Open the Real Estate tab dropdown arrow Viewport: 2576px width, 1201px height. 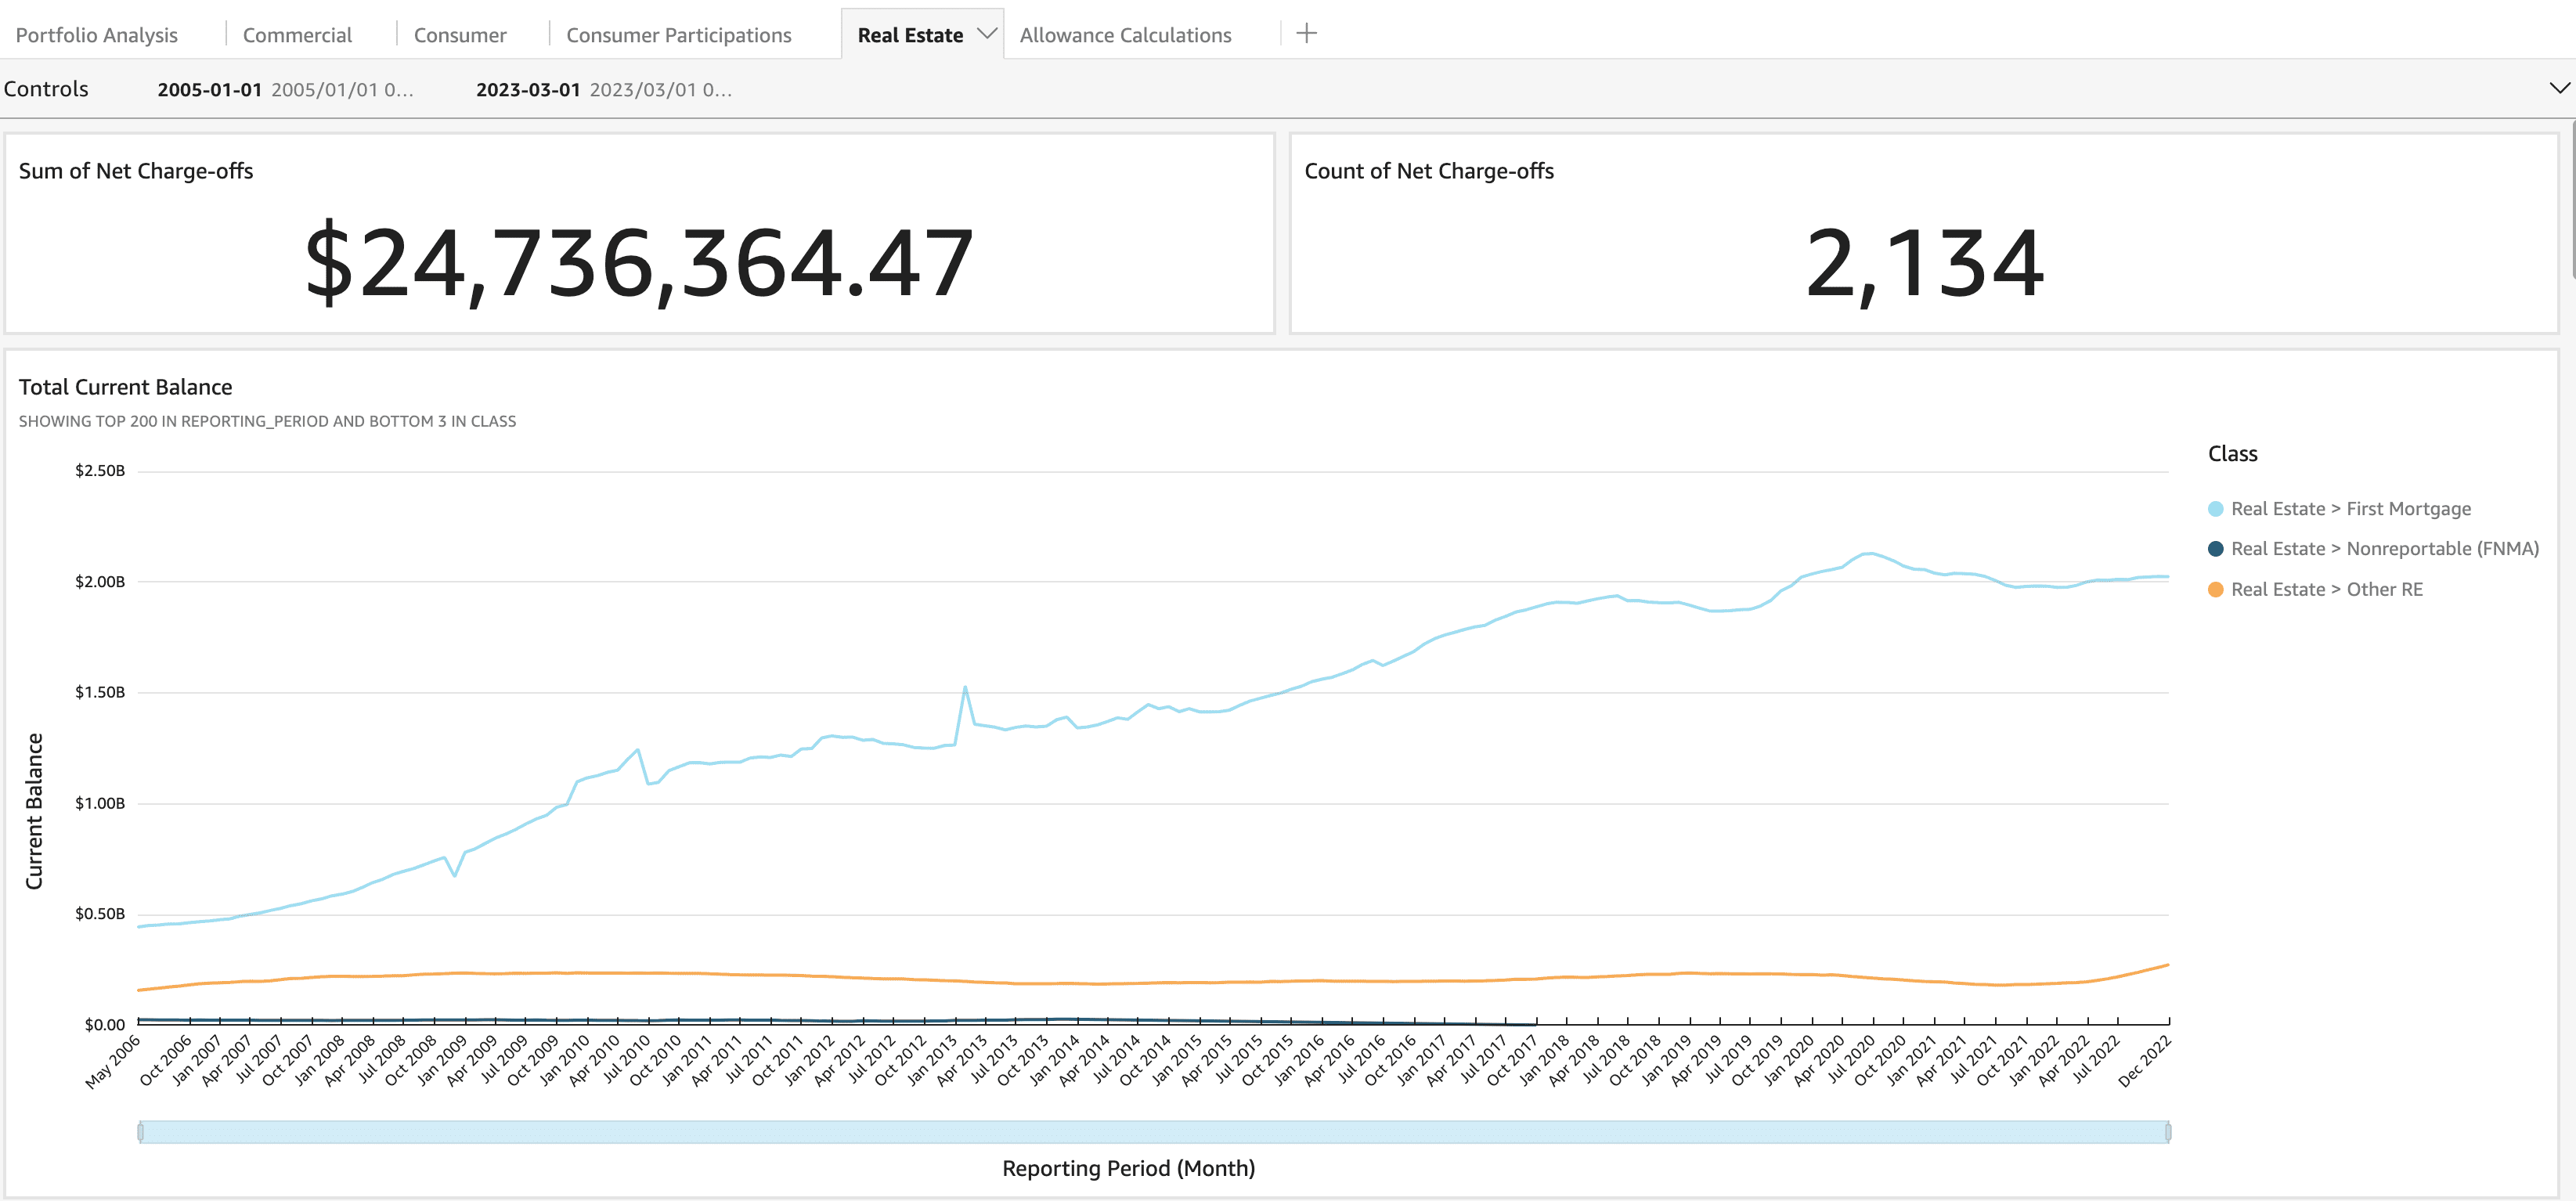point(986,34)
